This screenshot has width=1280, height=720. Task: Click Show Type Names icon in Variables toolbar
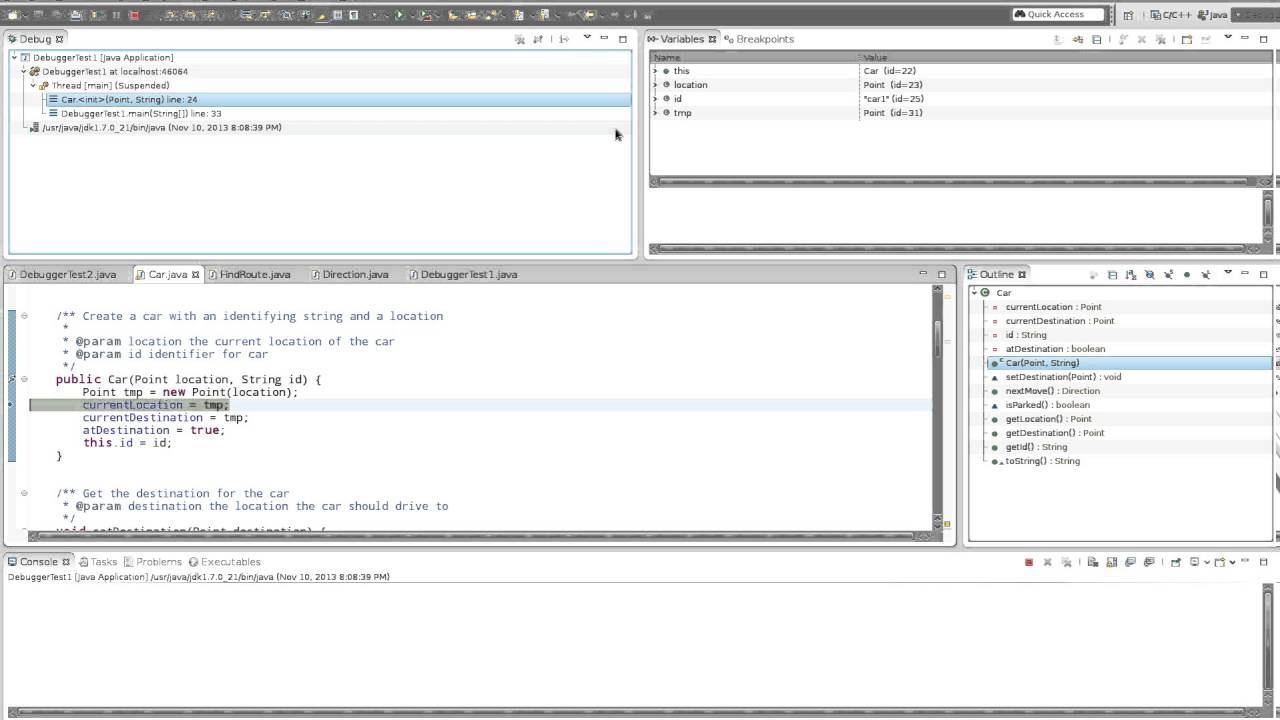(1059, 39)
